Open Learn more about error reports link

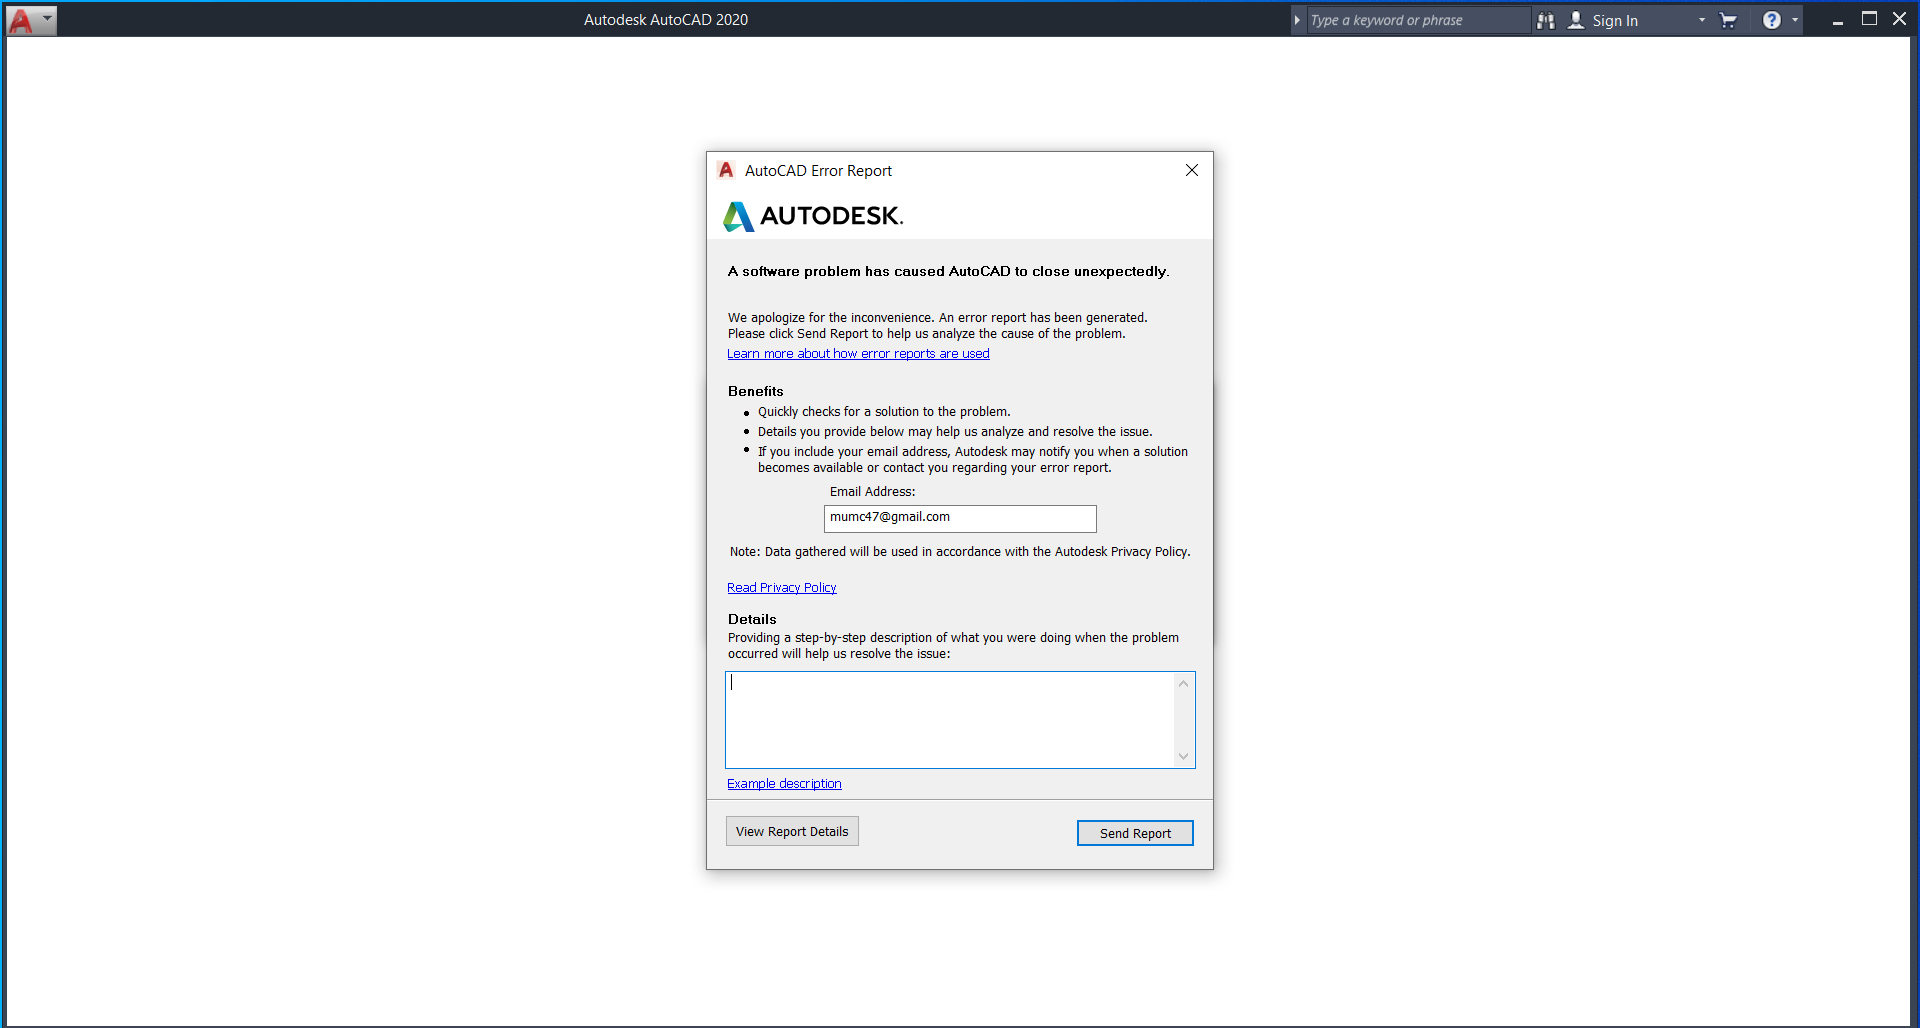point(858,354)
